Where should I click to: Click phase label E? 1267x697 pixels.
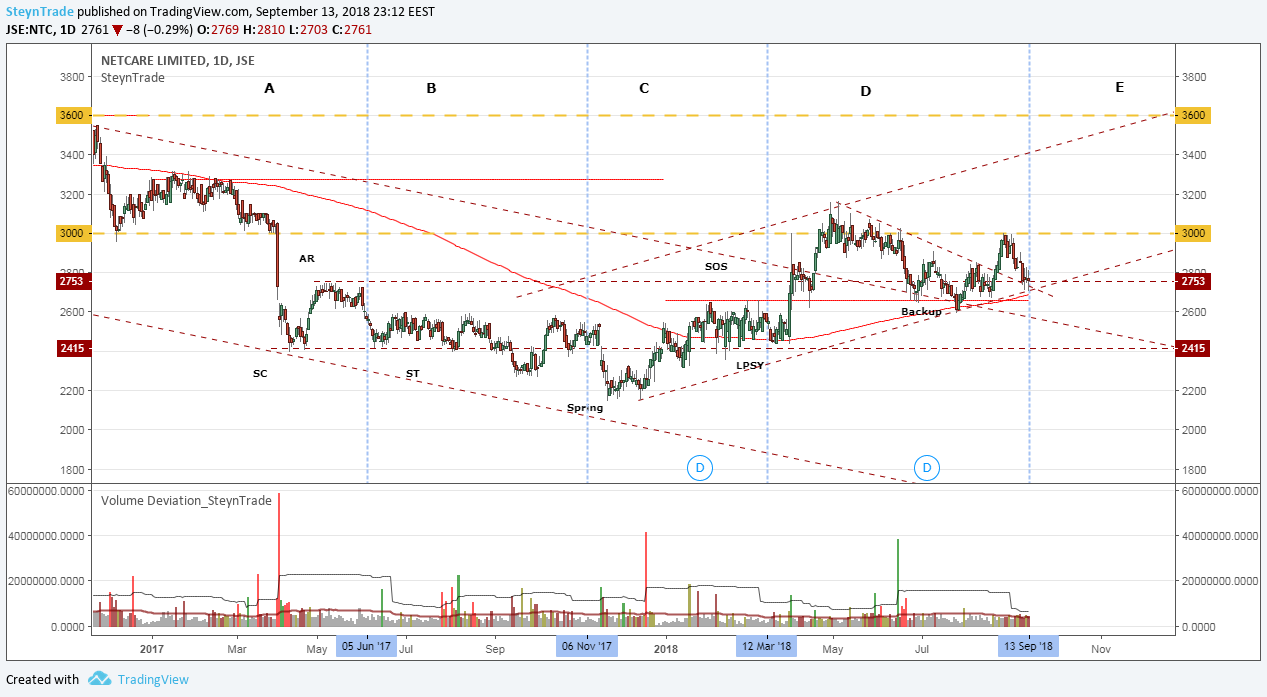(1119, 87)
